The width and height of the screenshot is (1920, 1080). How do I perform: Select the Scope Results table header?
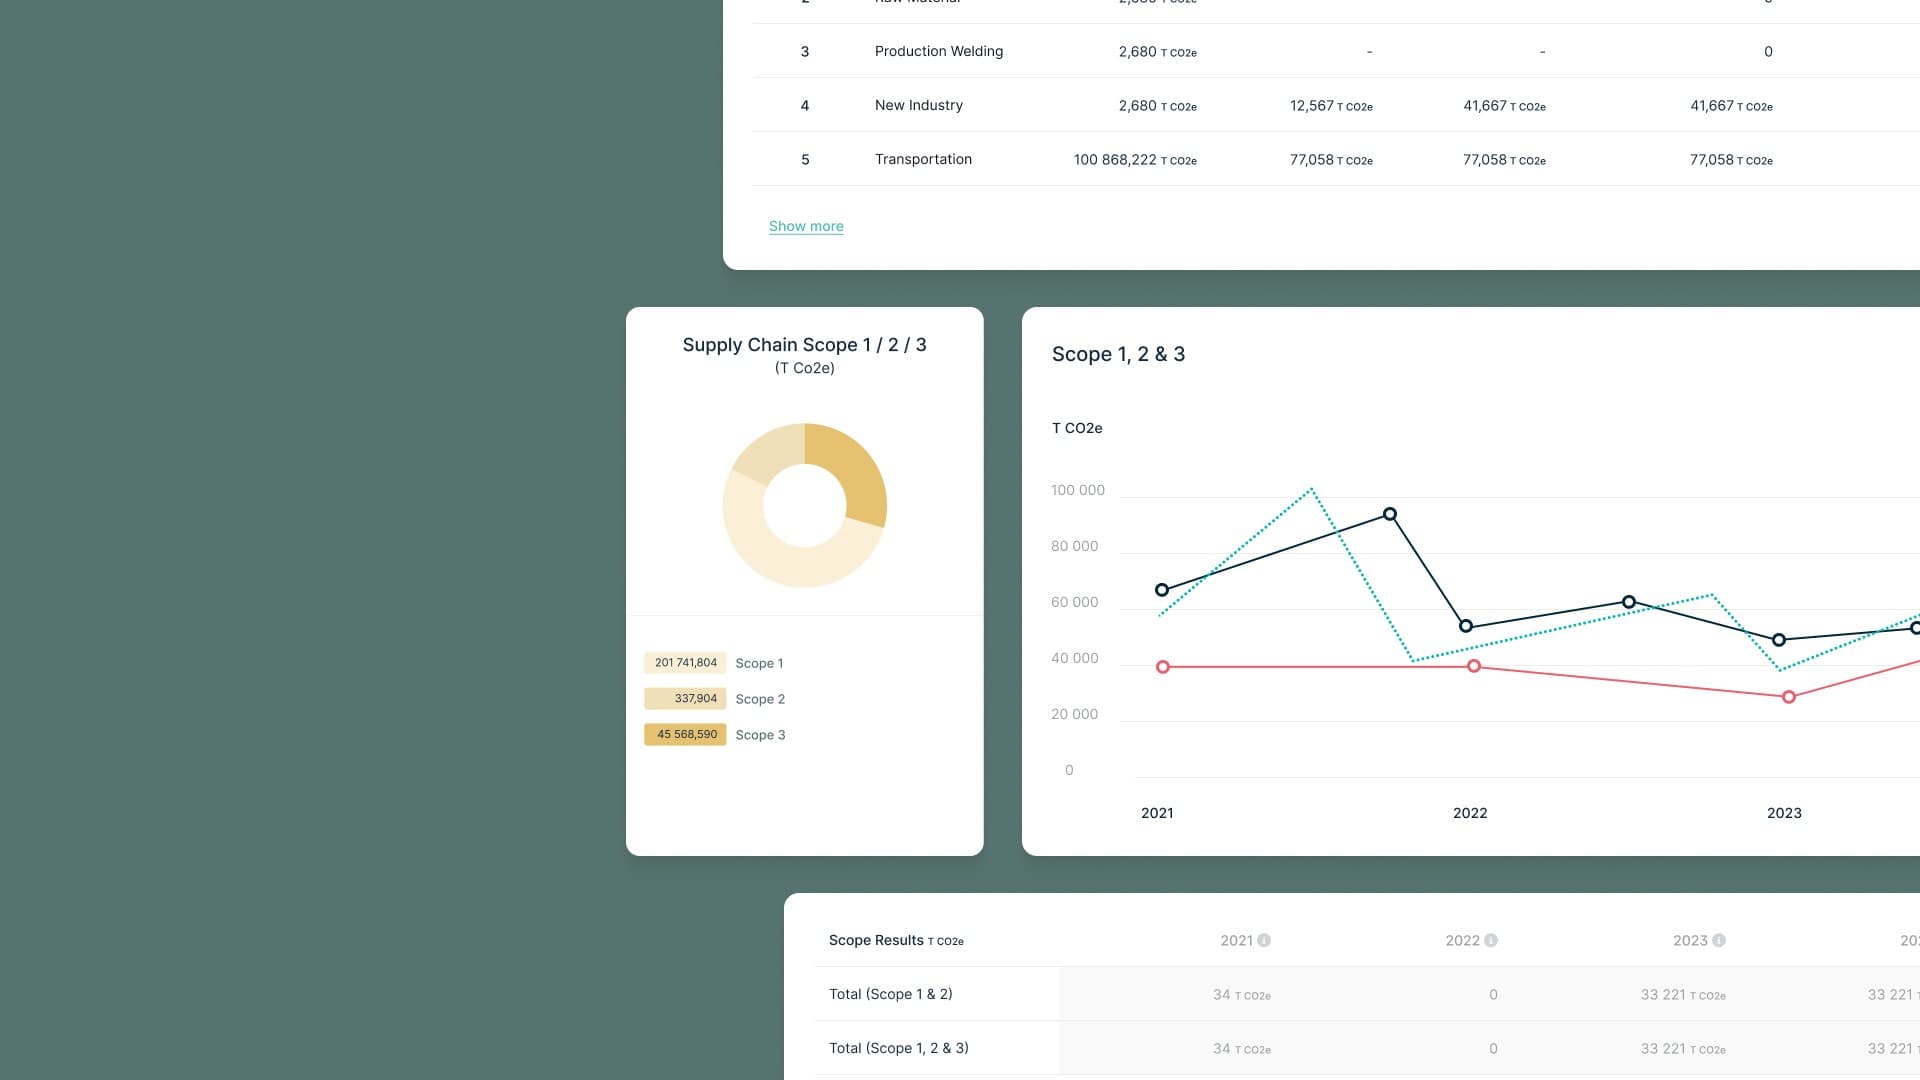(875, 940)
